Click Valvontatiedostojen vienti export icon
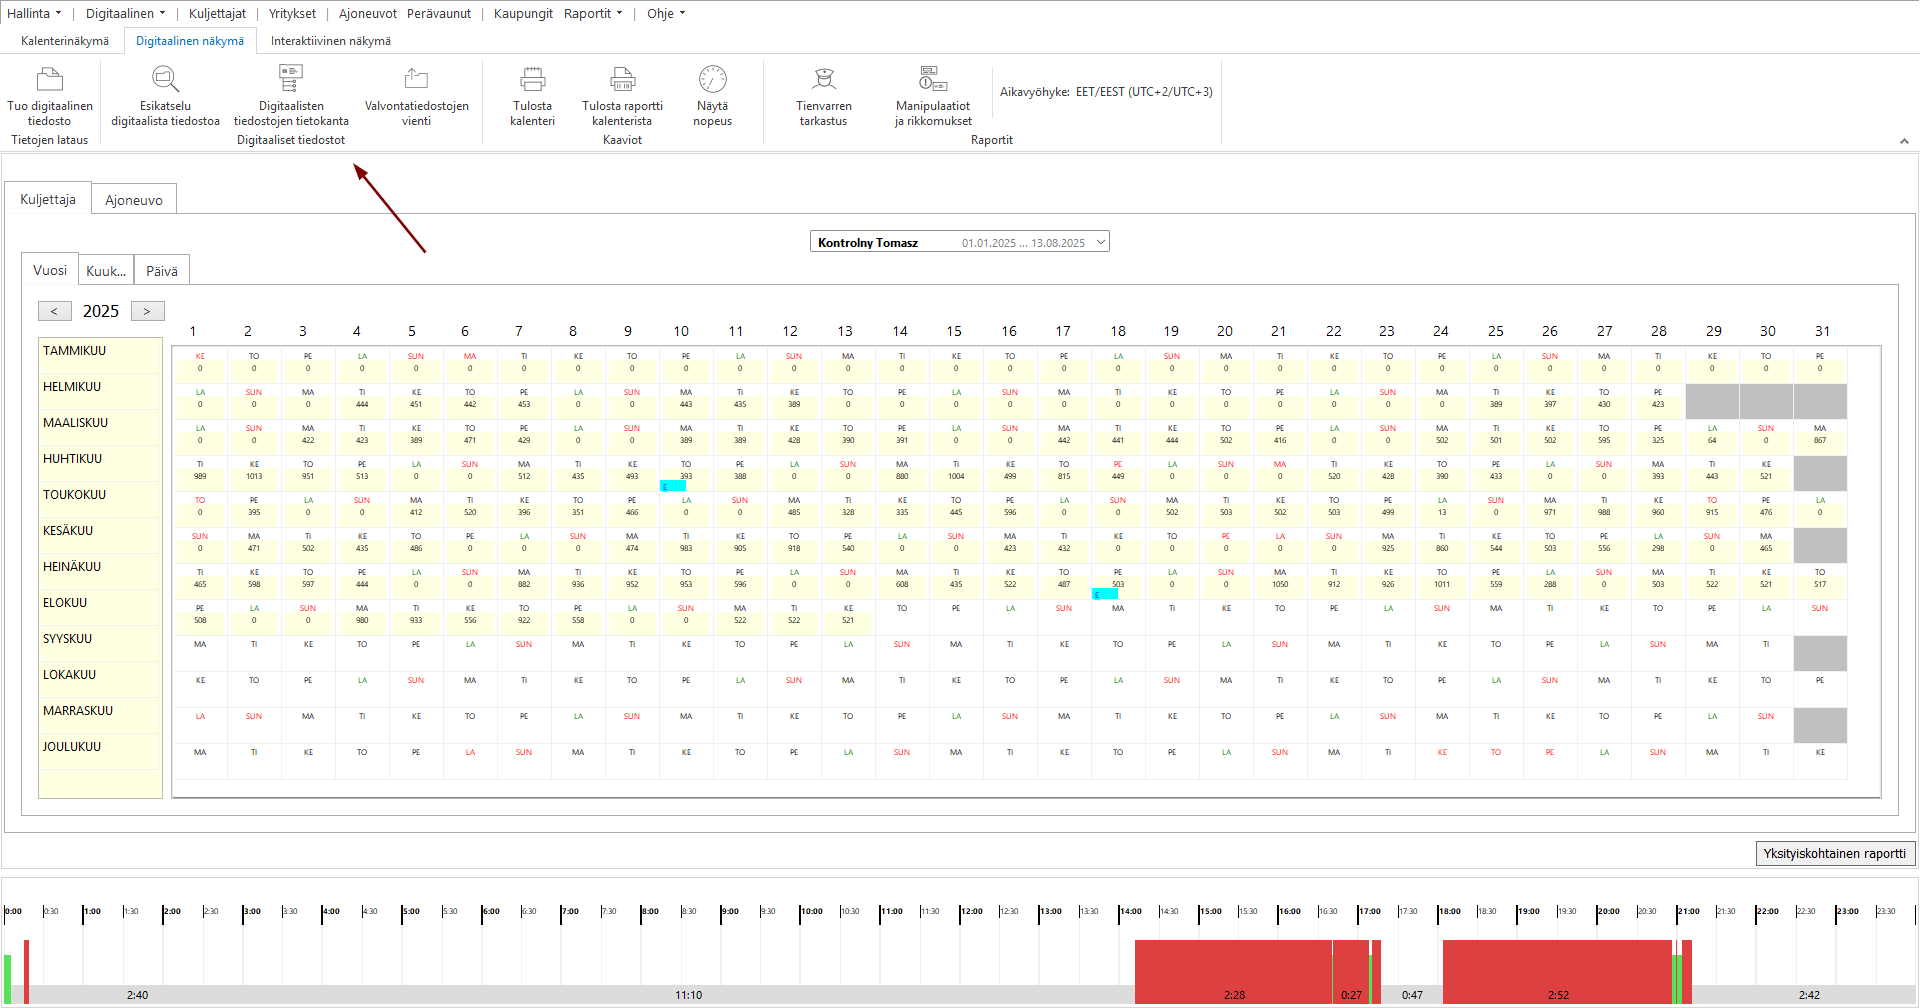1920x1008 pixels. [416, 79]
